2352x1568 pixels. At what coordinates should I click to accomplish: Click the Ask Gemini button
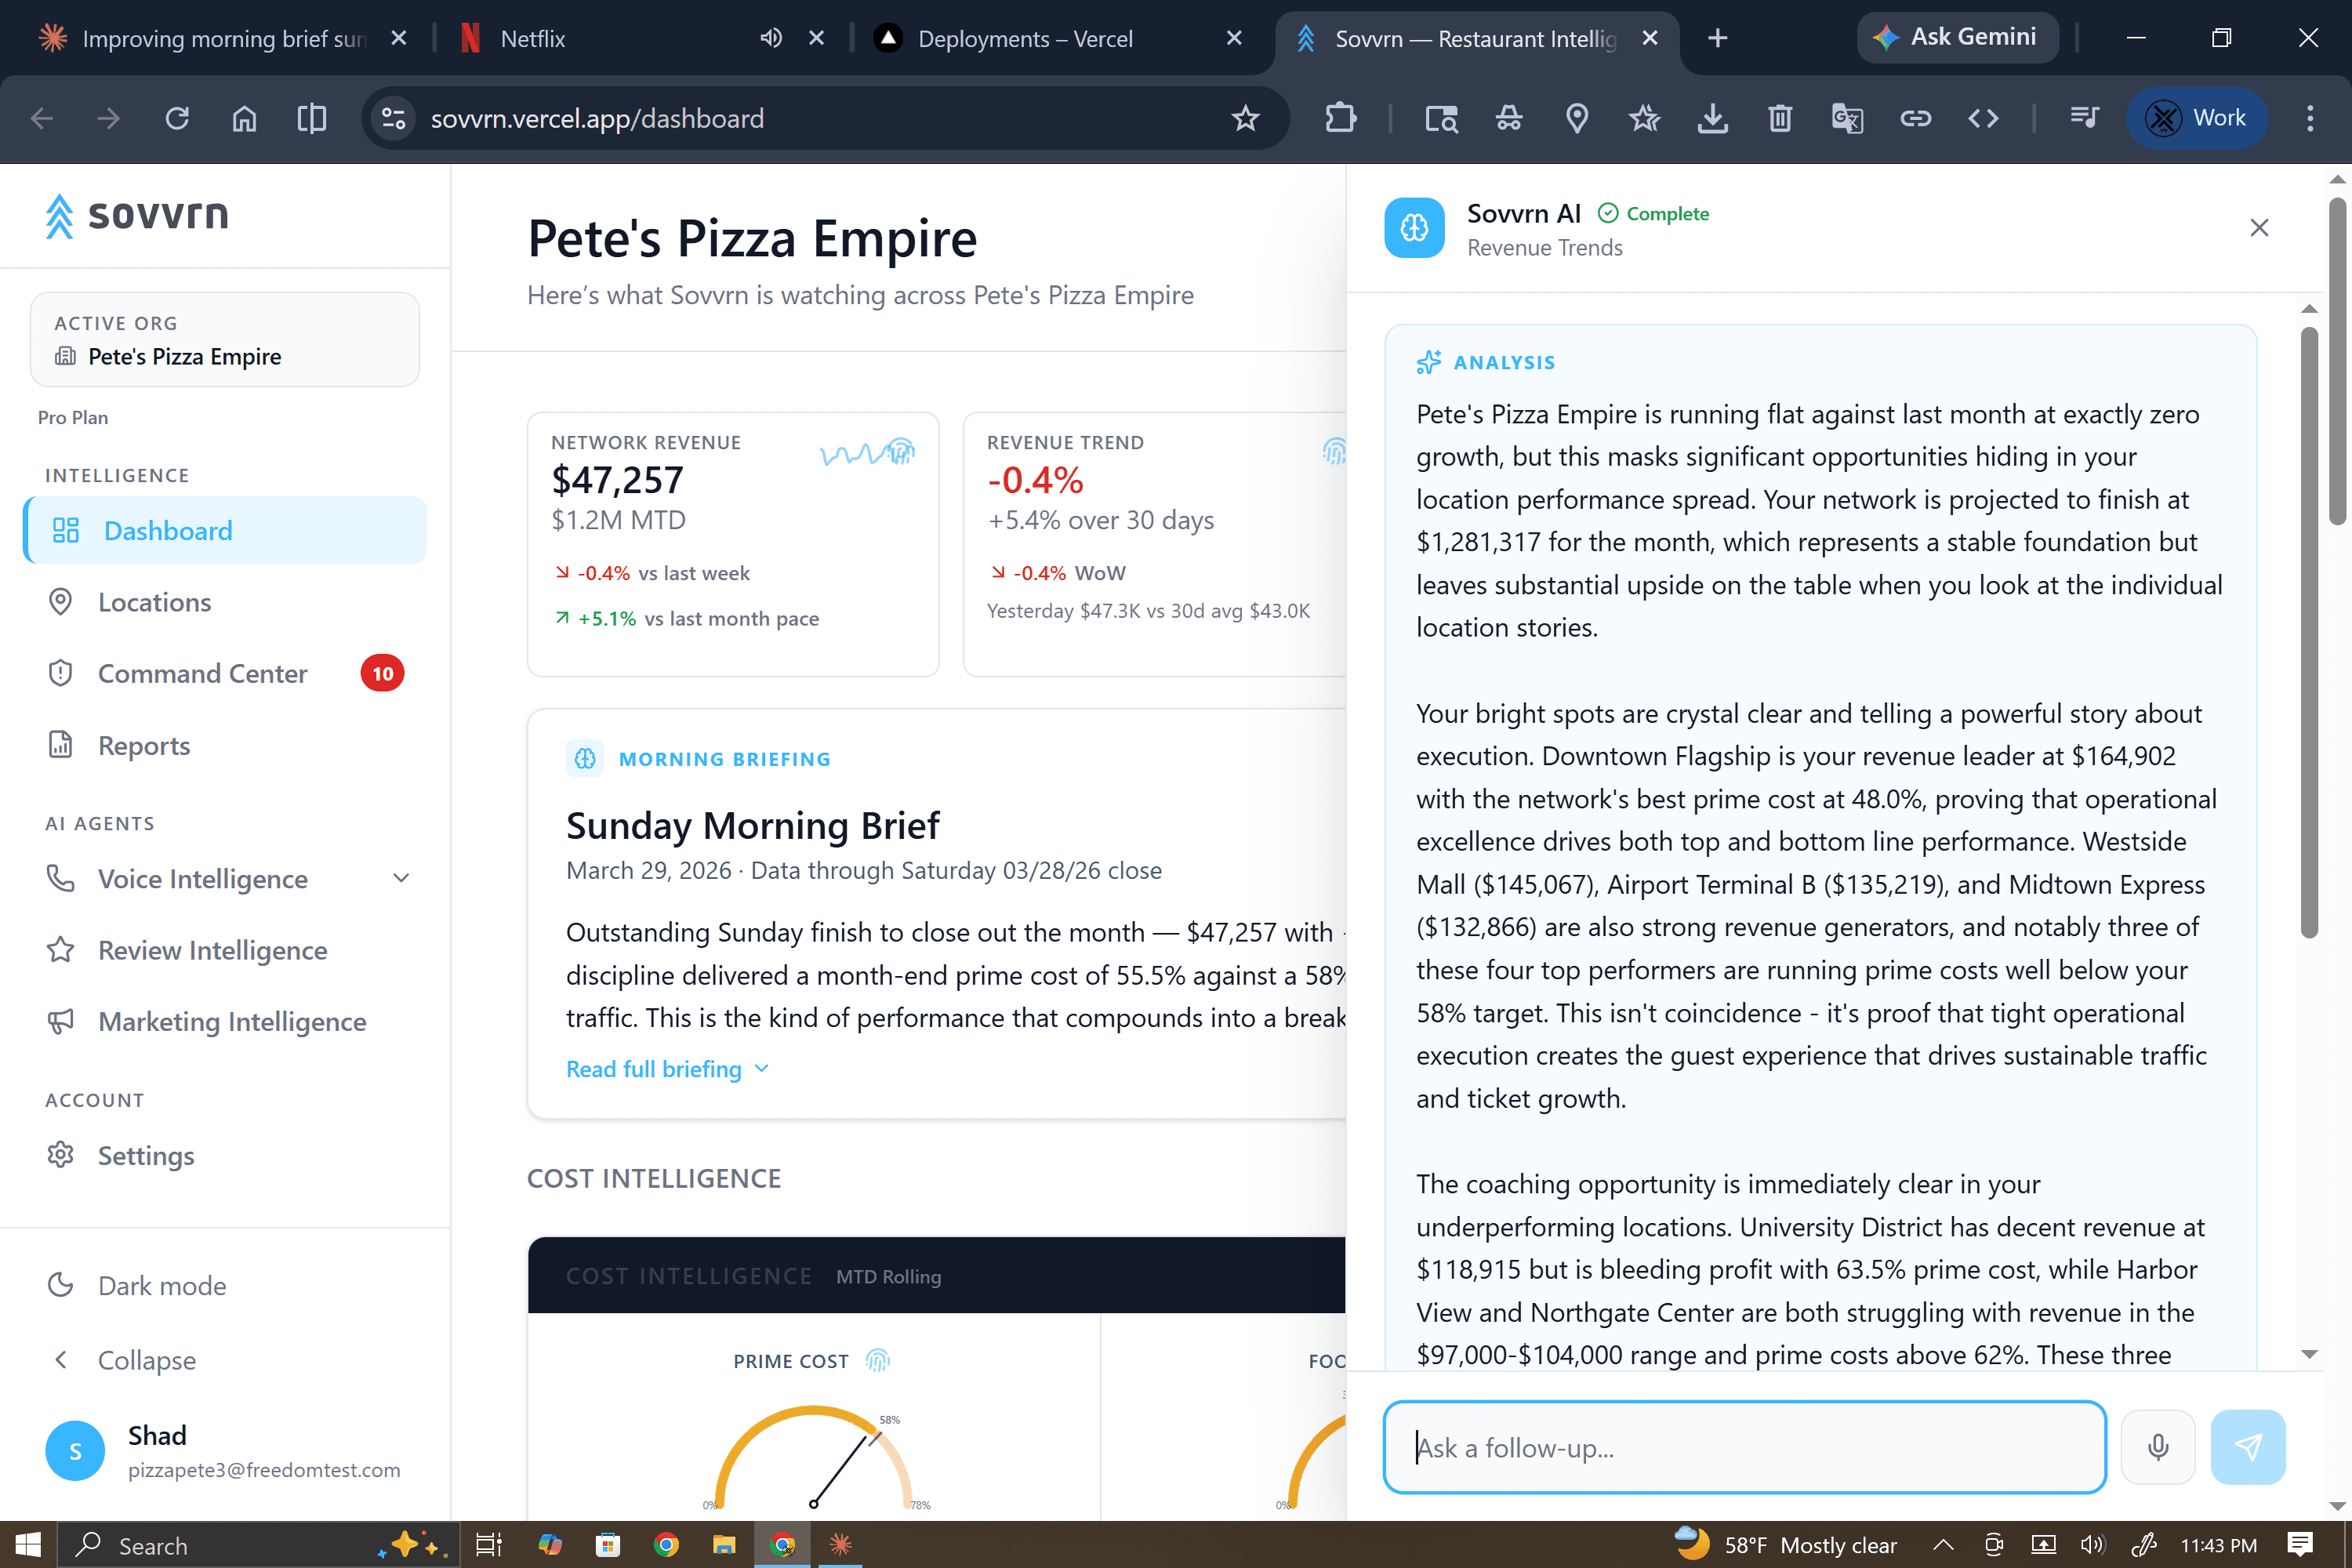click(x=1956, y=38)
